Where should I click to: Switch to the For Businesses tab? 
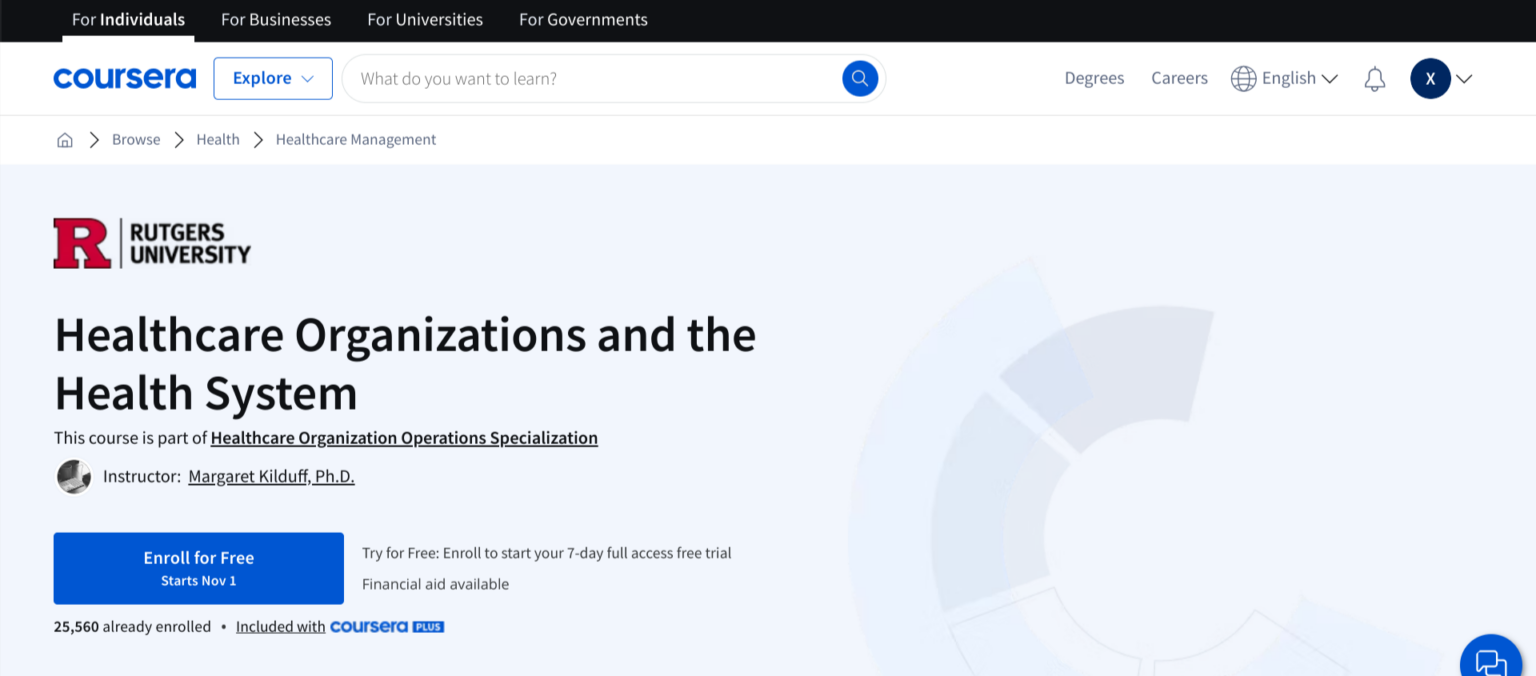[276, 20]
